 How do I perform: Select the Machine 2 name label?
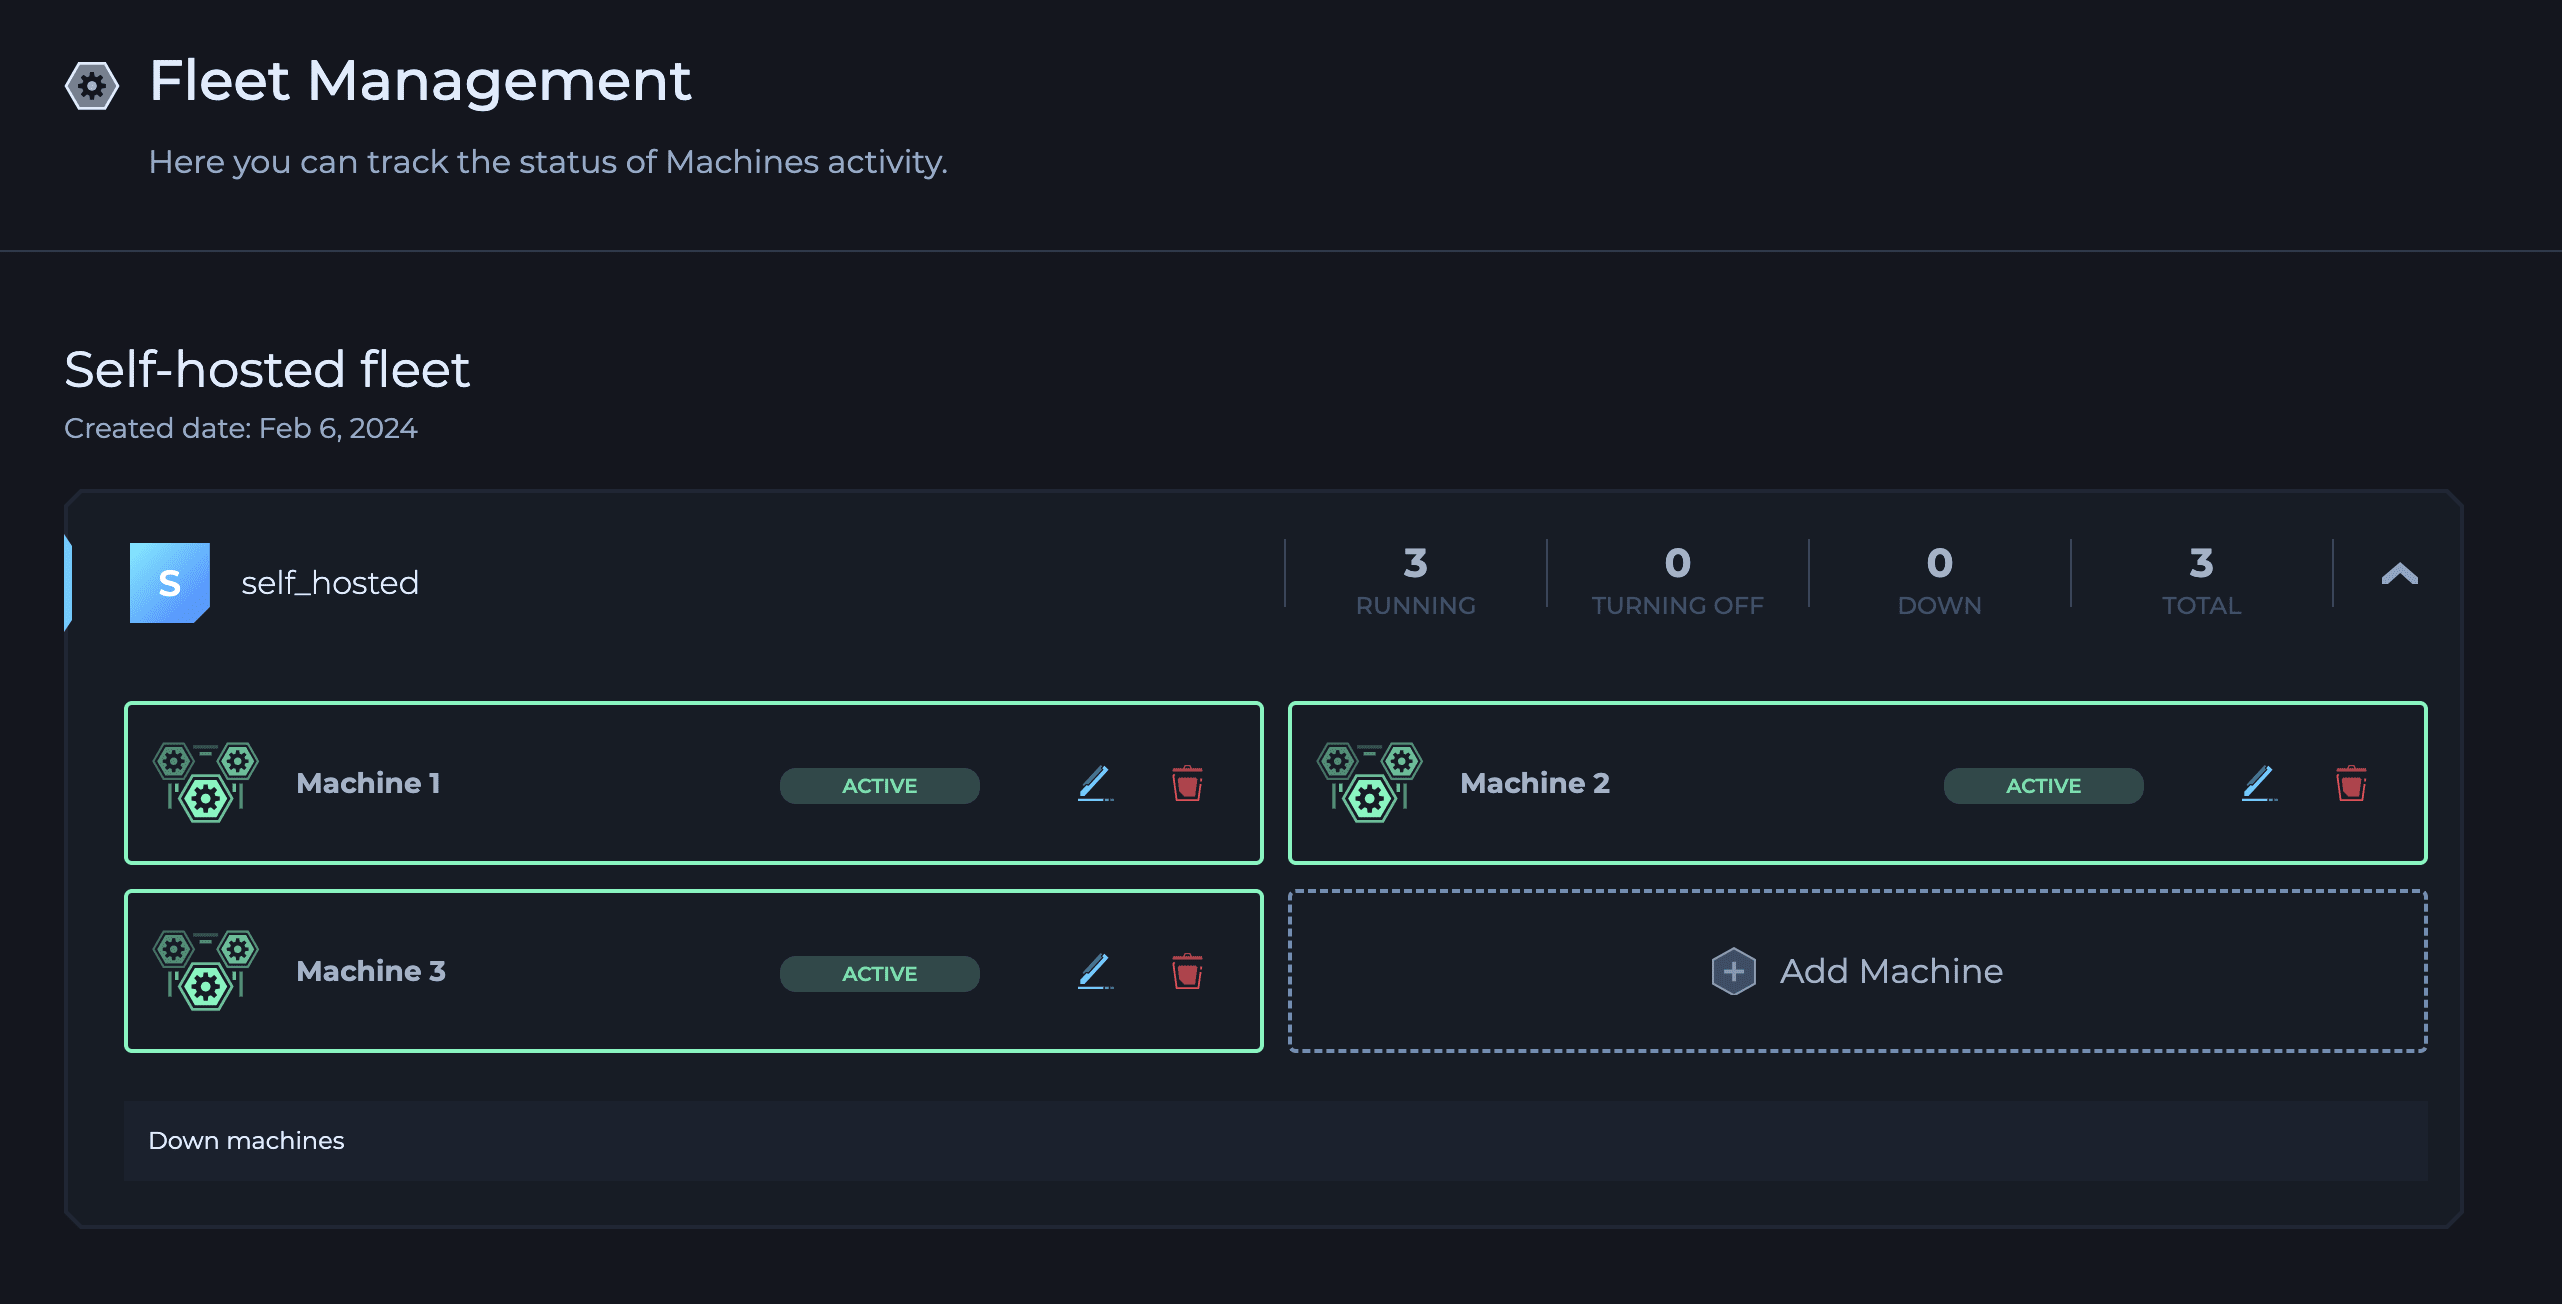(1535, 783)
